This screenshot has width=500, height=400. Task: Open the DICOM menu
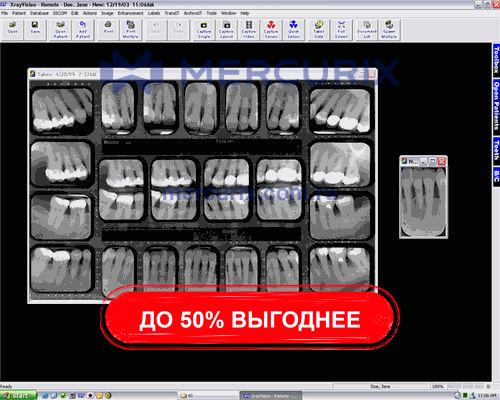point(60,13)
